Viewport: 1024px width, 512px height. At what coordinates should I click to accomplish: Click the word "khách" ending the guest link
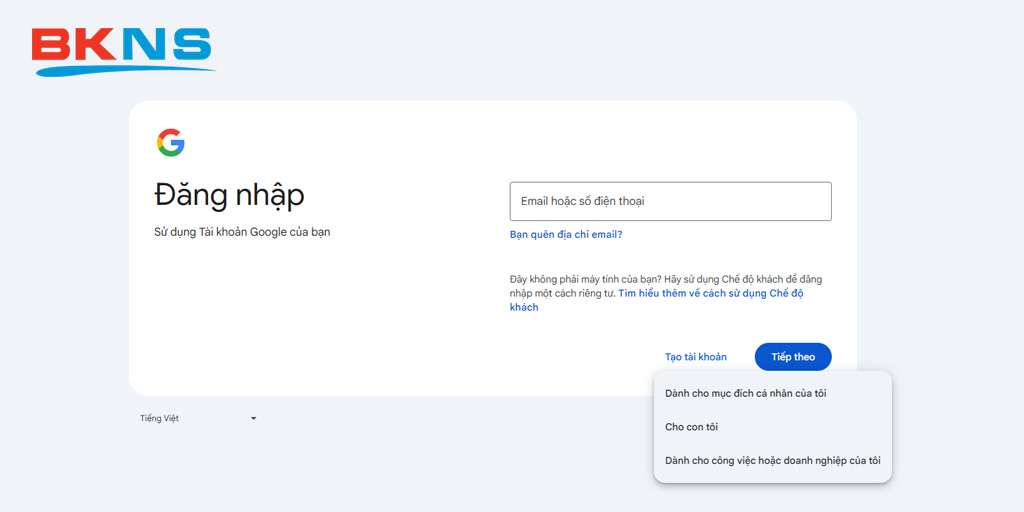tap(524, 307)
